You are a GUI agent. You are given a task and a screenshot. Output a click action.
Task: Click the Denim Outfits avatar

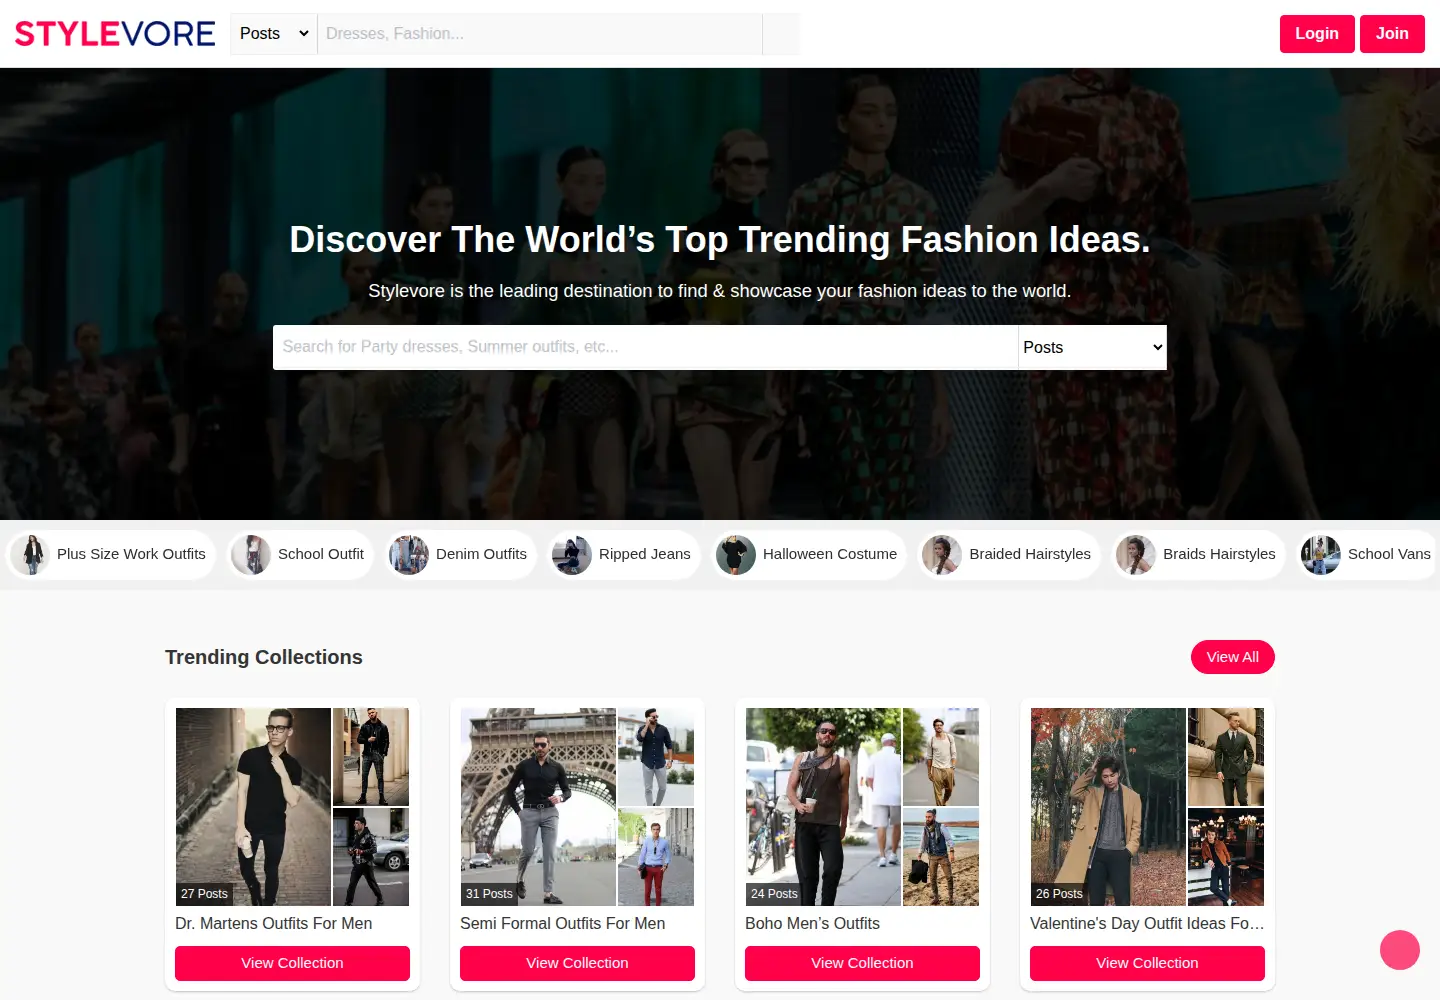pos(409,554)
